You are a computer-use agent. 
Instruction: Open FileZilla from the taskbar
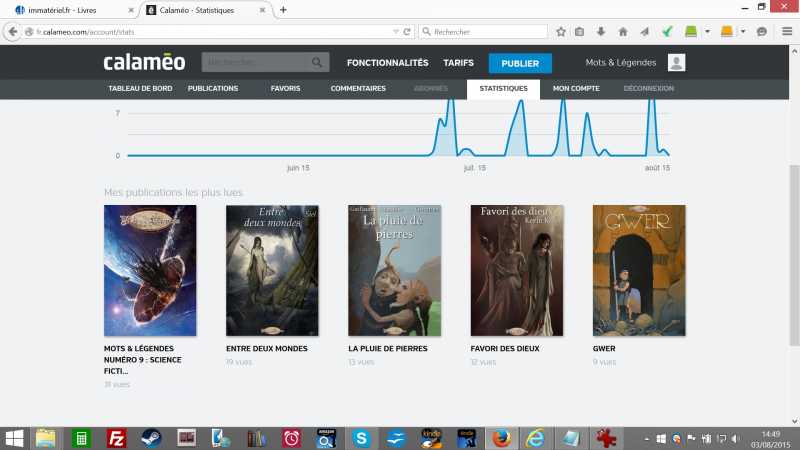coord(117,437)
